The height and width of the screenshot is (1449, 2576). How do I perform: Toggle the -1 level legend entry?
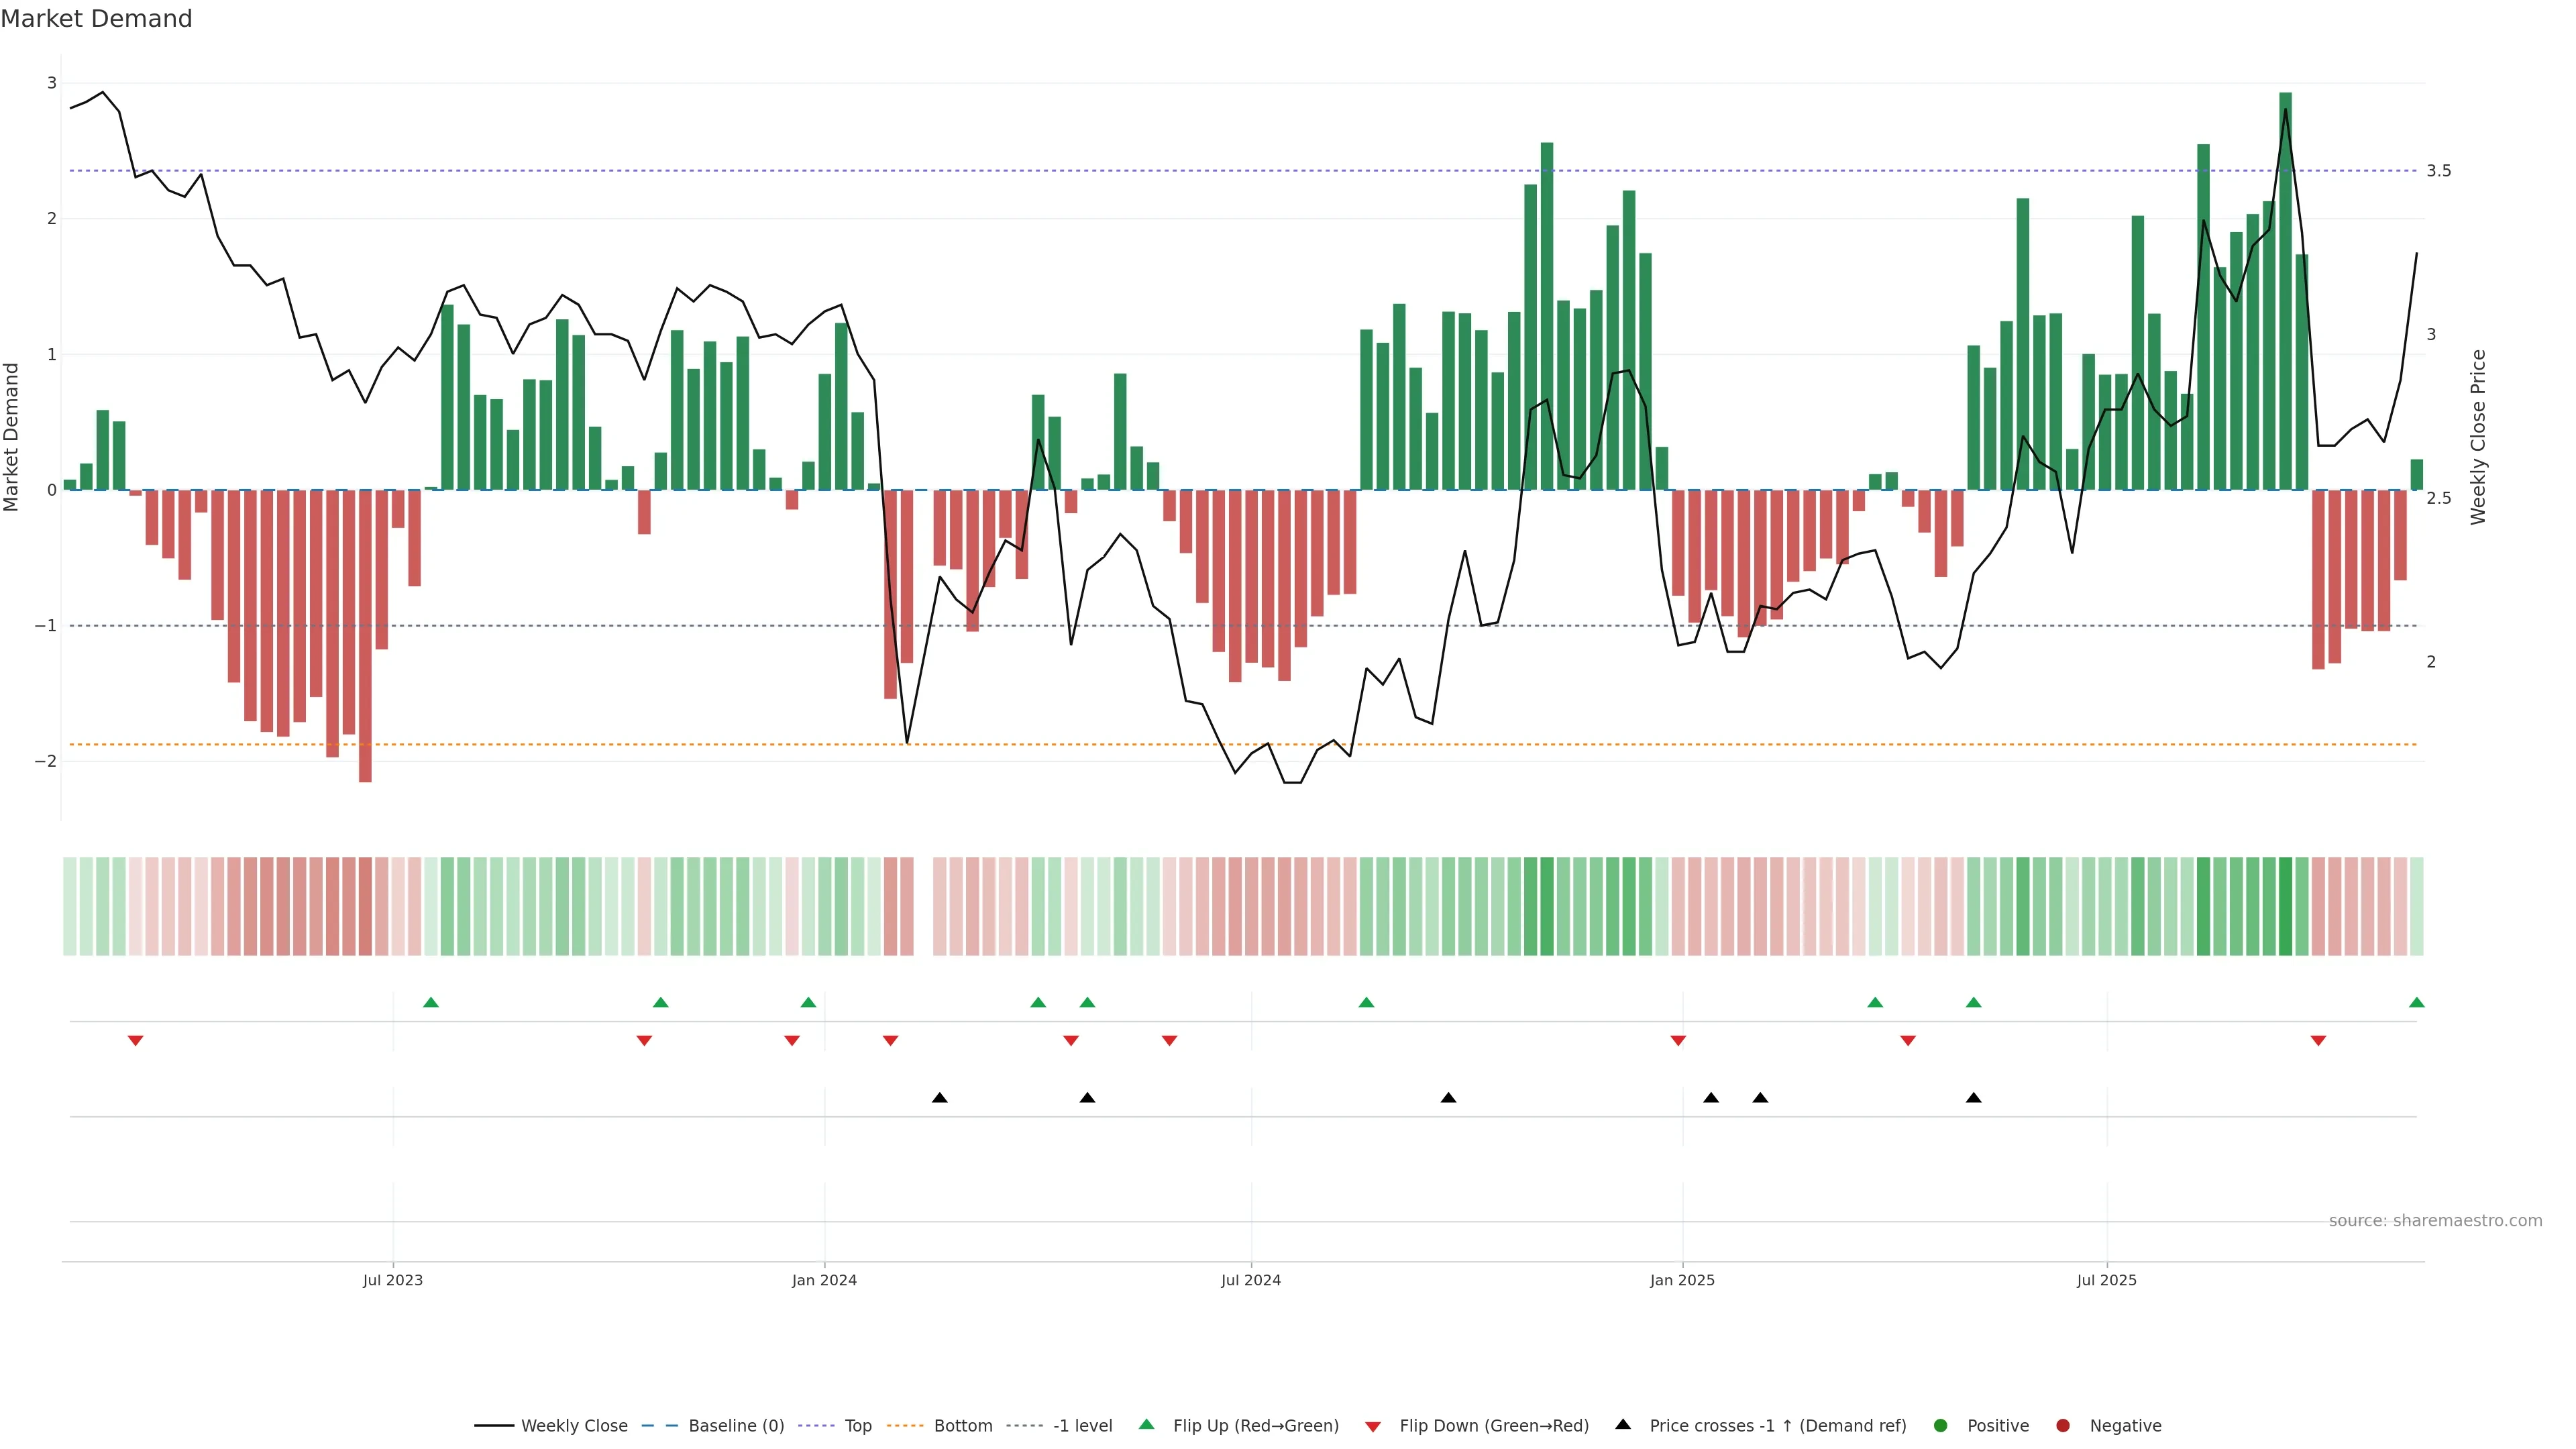tap(1082, 1425)
